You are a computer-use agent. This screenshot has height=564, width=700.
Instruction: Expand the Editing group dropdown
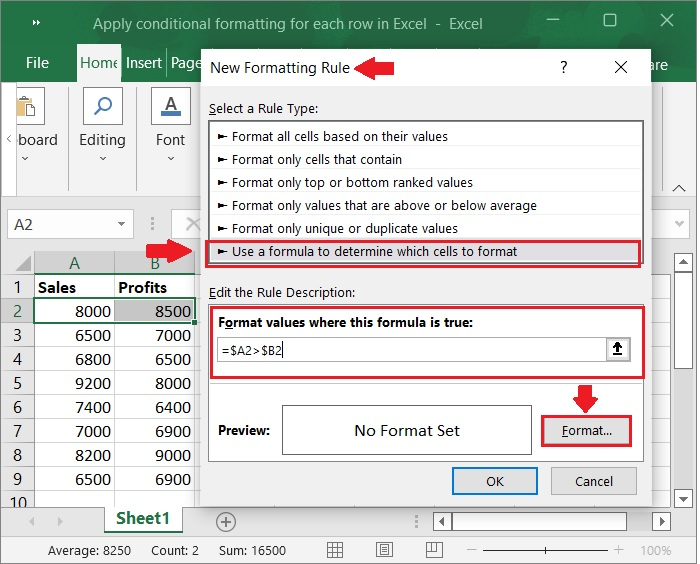(x=102, y=159)
